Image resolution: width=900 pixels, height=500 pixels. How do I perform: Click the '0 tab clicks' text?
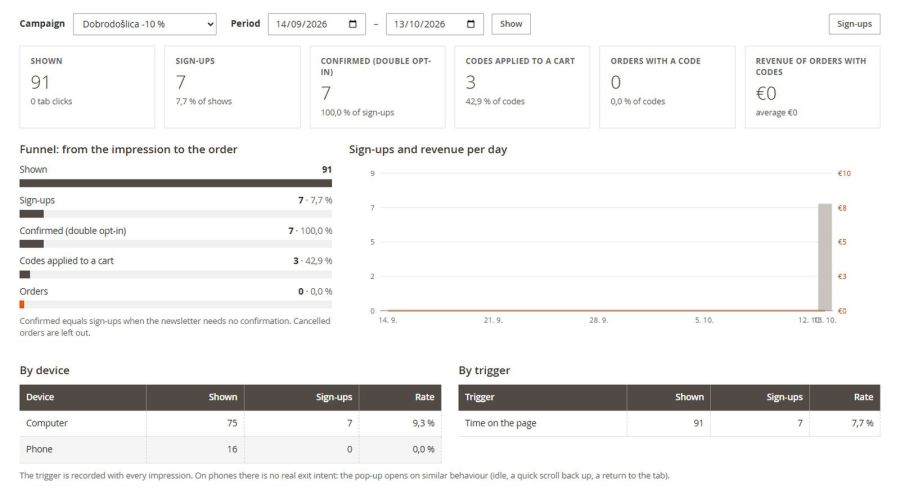tap(52, 102)
